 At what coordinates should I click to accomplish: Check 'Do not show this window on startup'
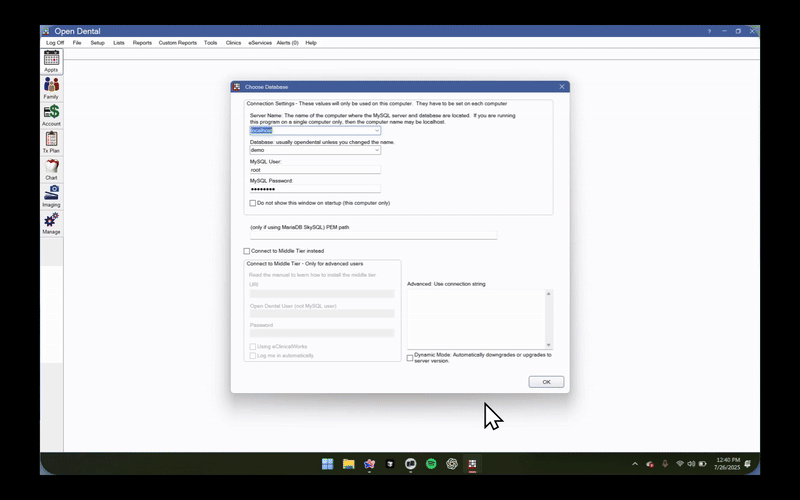(253, 203)
